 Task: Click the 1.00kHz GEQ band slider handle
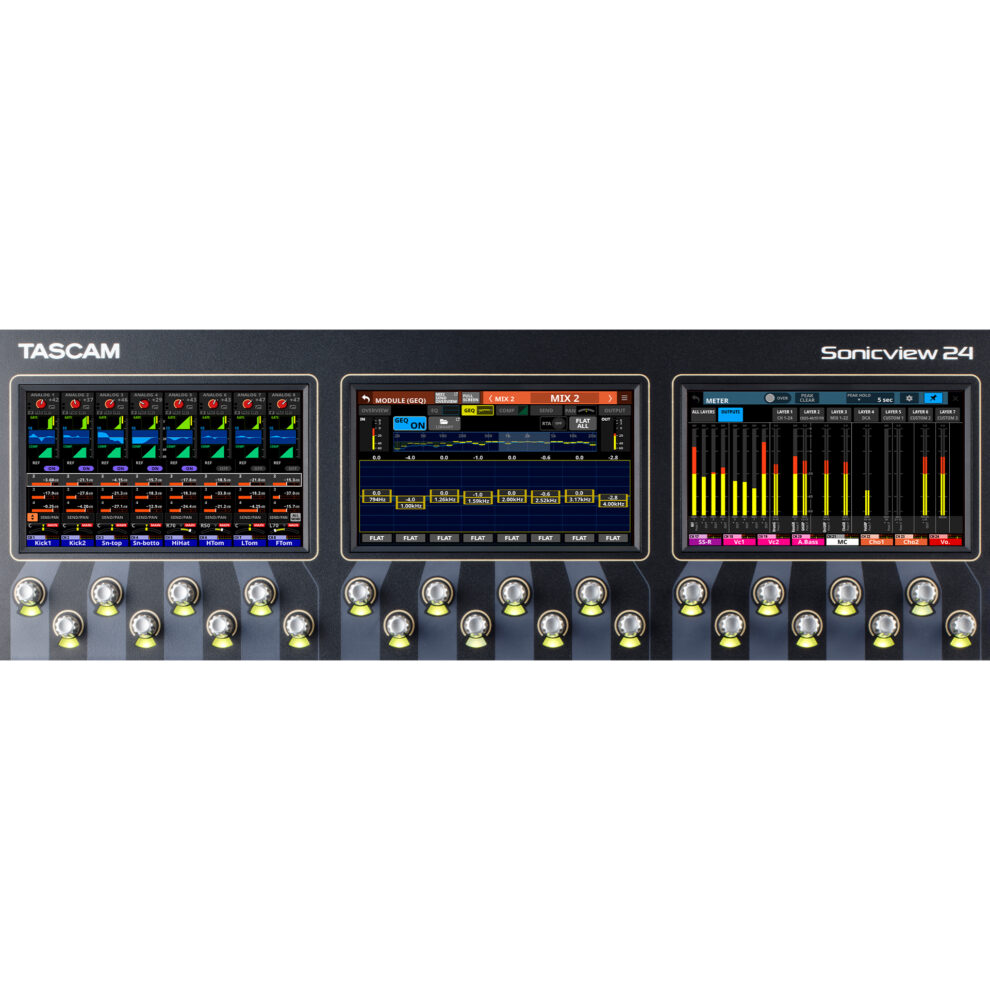pyautogui.click(x=410, y=501)
